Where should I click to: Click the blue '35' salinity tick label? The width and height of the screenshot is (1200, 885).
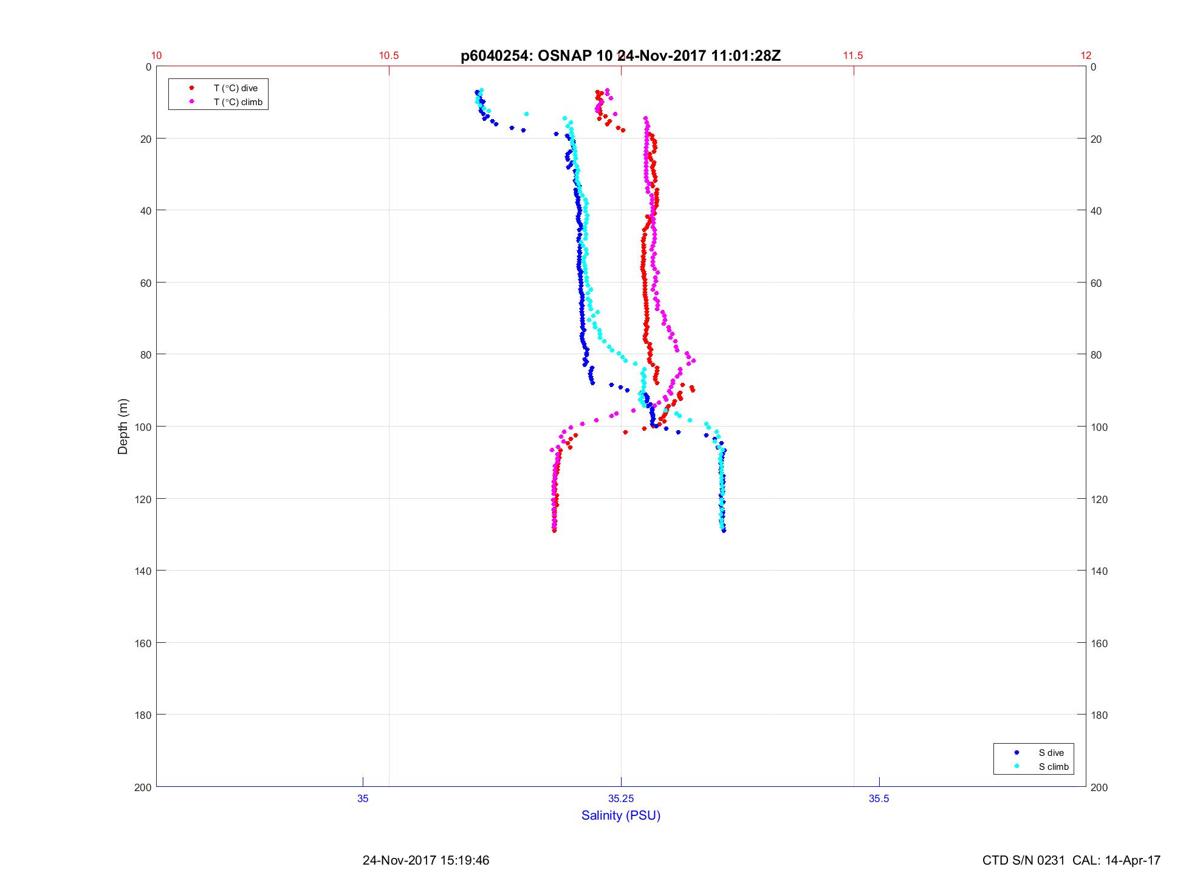(363, 798)
